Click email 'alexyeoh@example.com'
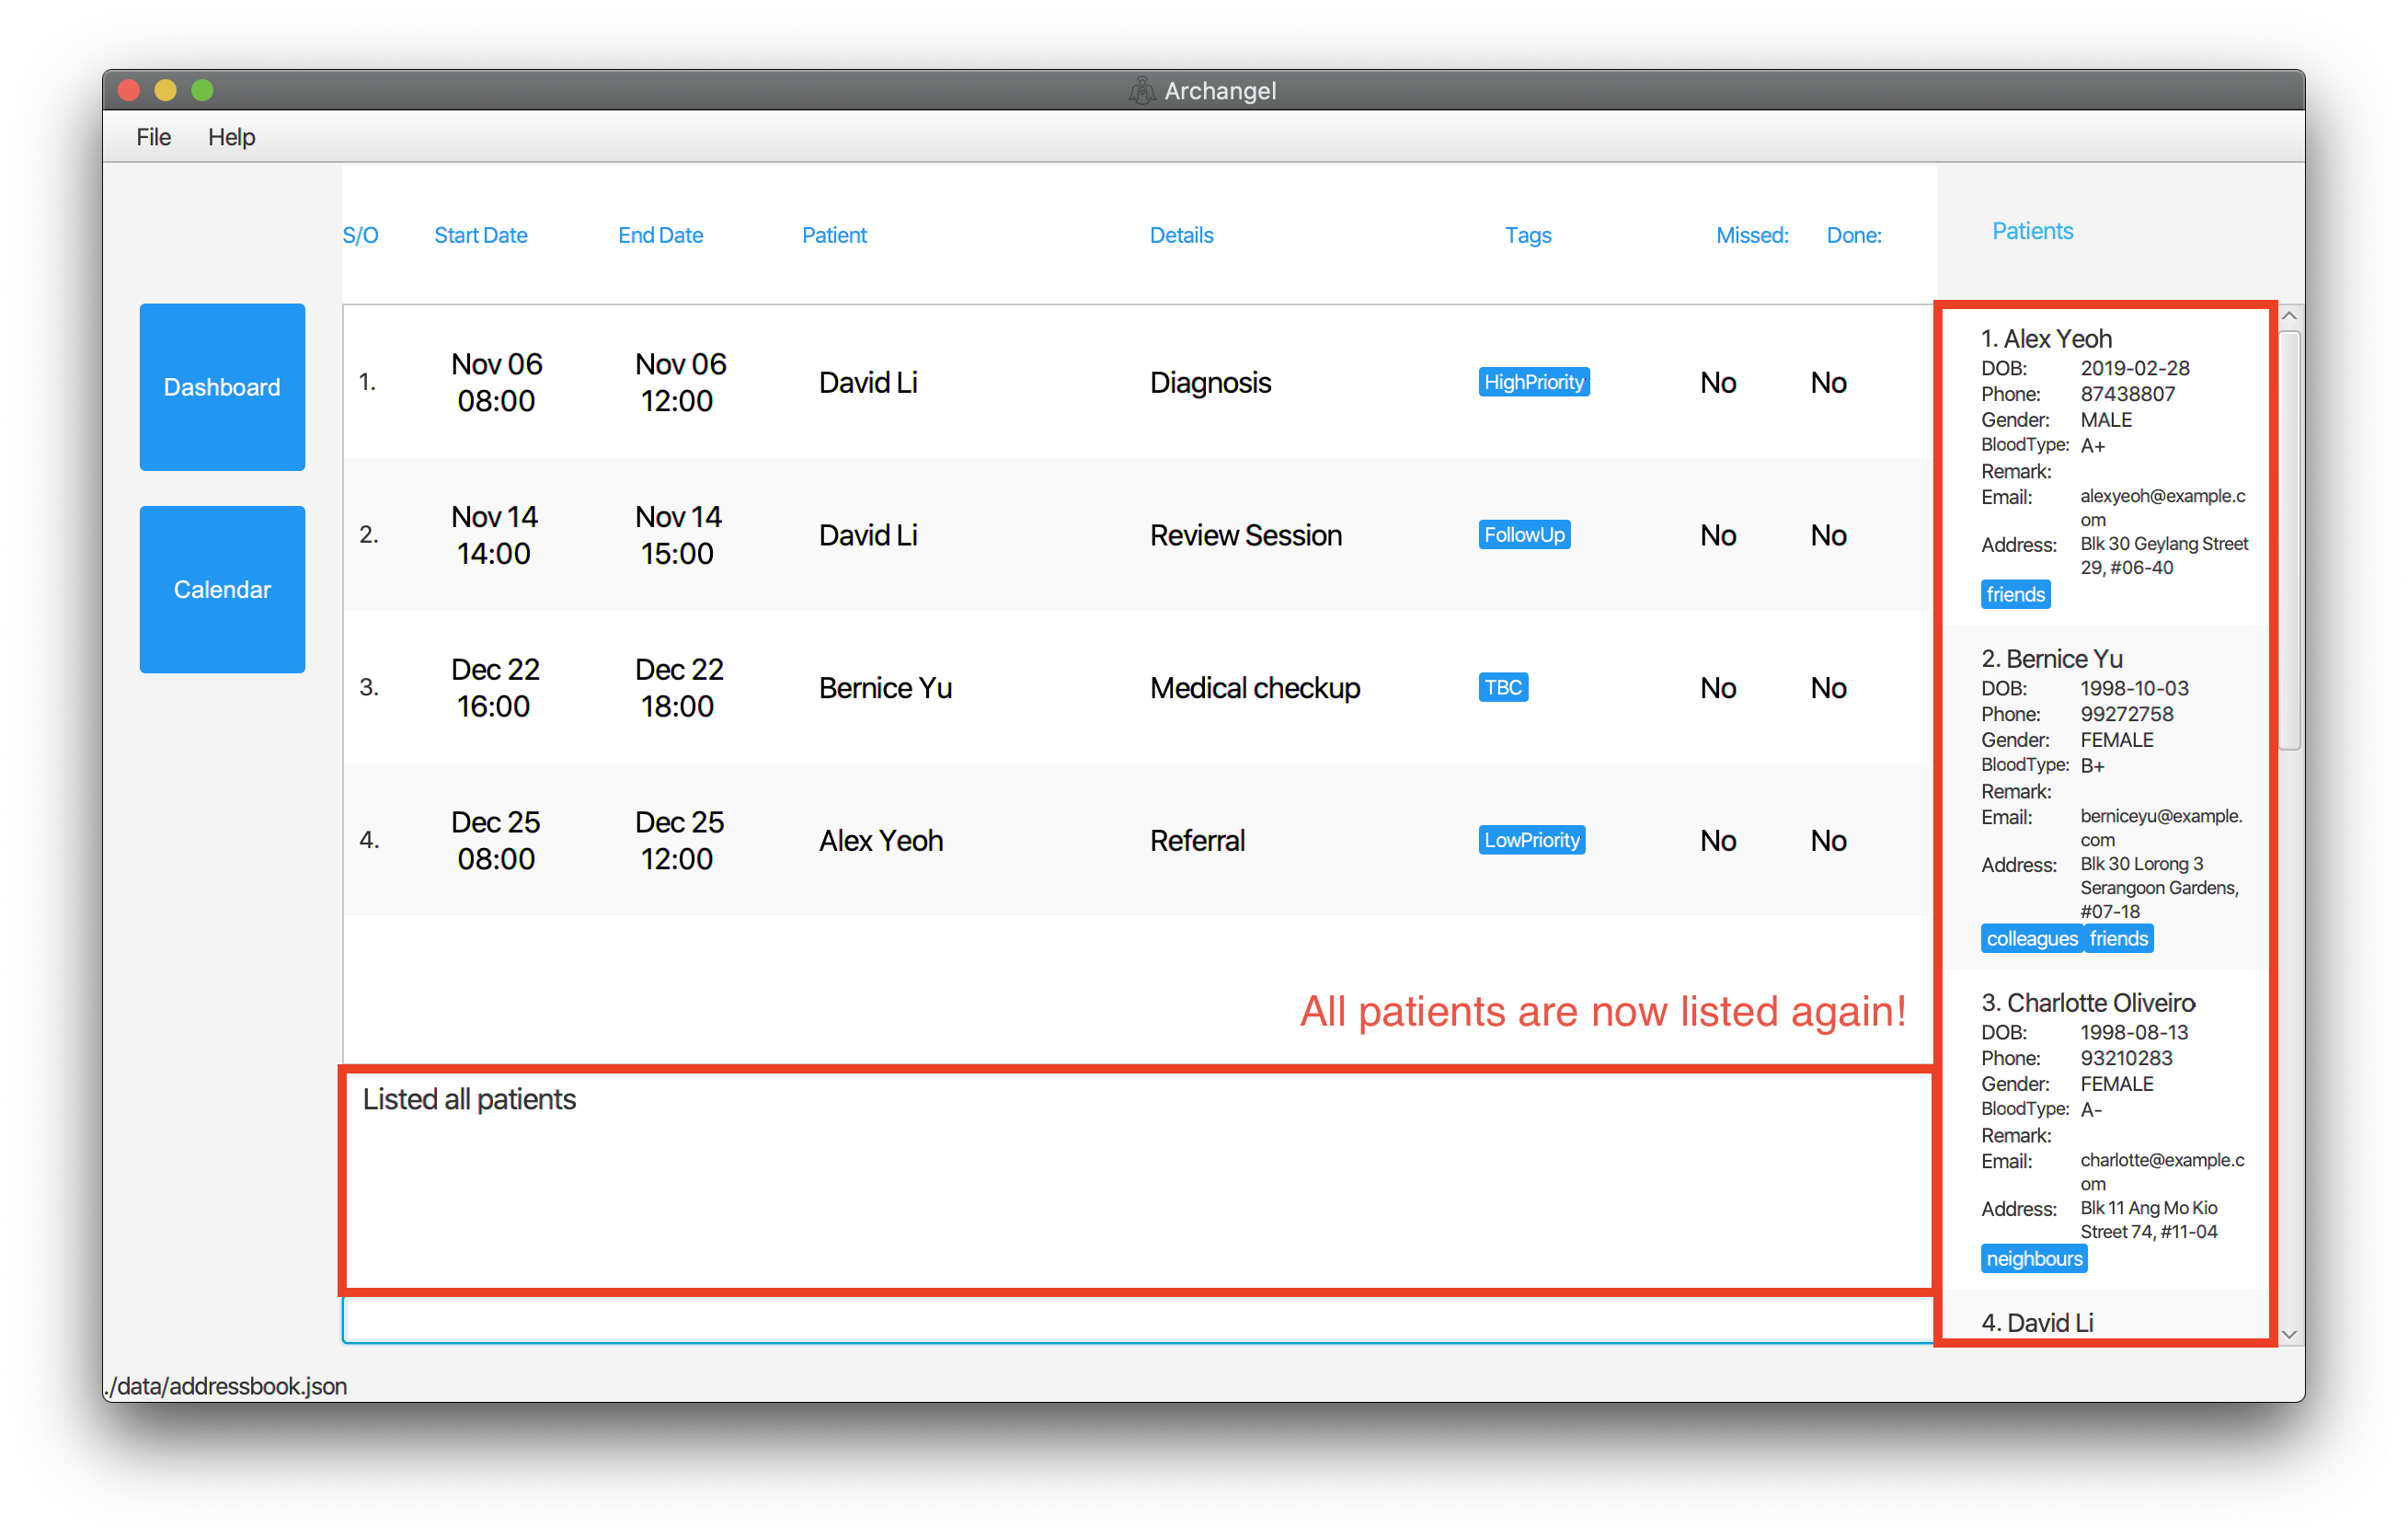The image size is (2408, 1538). tap(2162, 508)
